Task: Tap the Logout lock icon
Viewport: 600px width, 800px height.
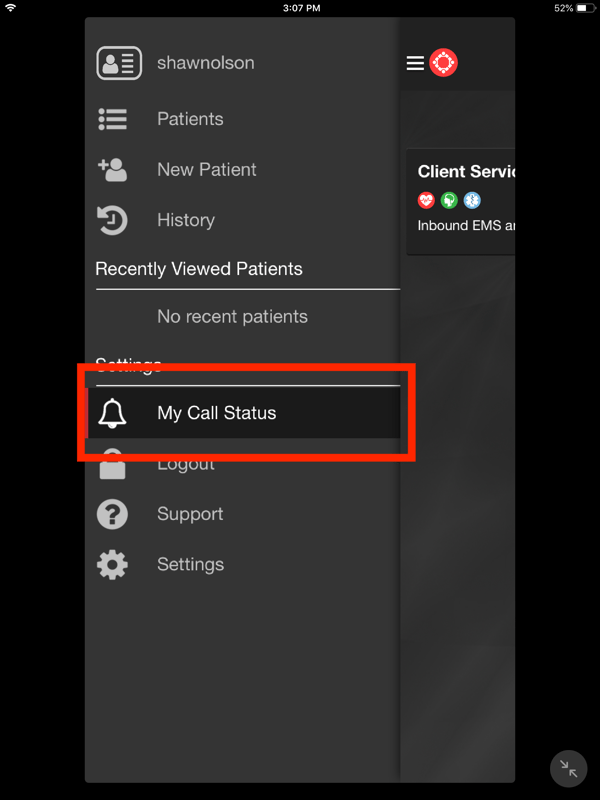Action: 112,463
